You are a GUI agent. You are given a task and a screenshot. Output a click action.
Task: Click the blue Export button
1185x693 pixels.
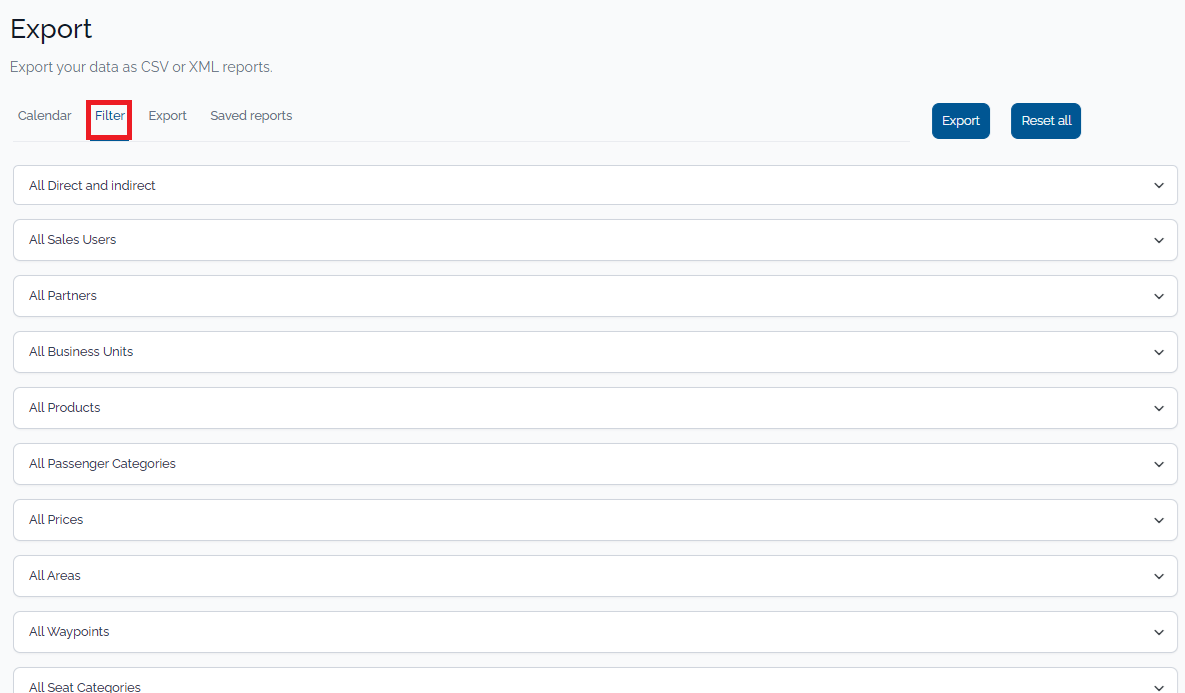(x=961, y=121)
